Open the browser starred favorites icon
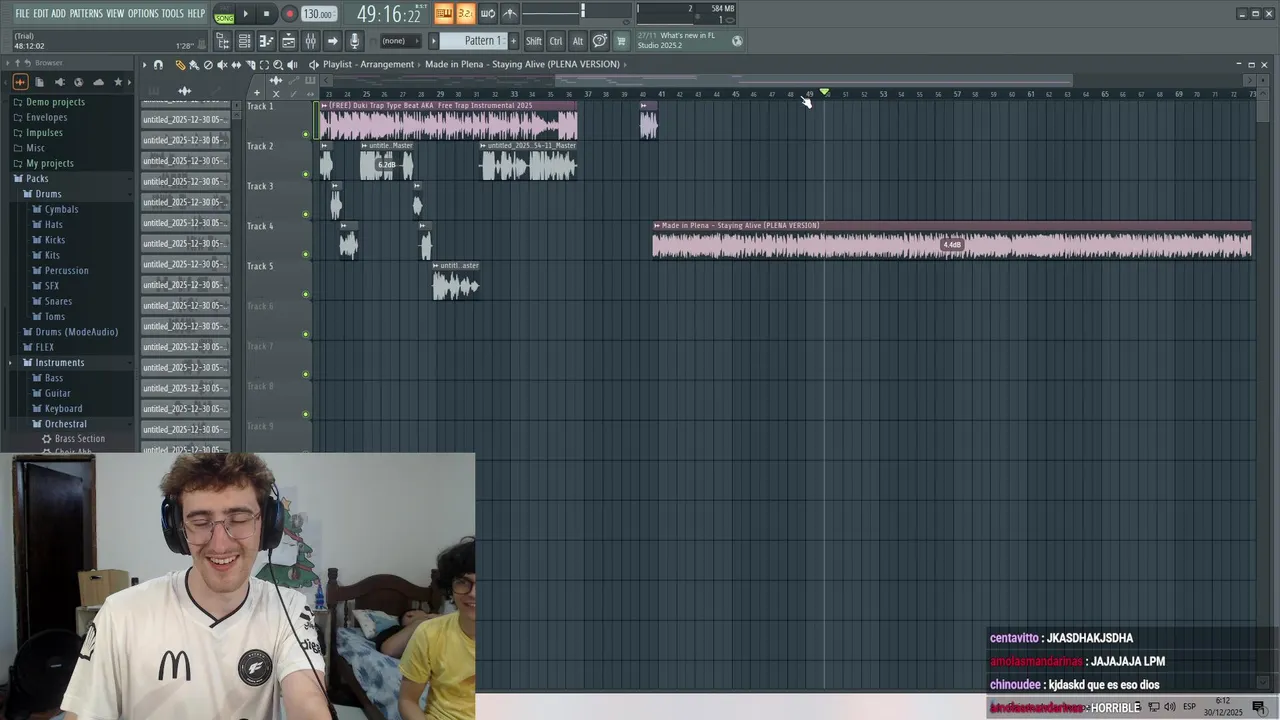The image size is (1280, 720). (118, 82)
